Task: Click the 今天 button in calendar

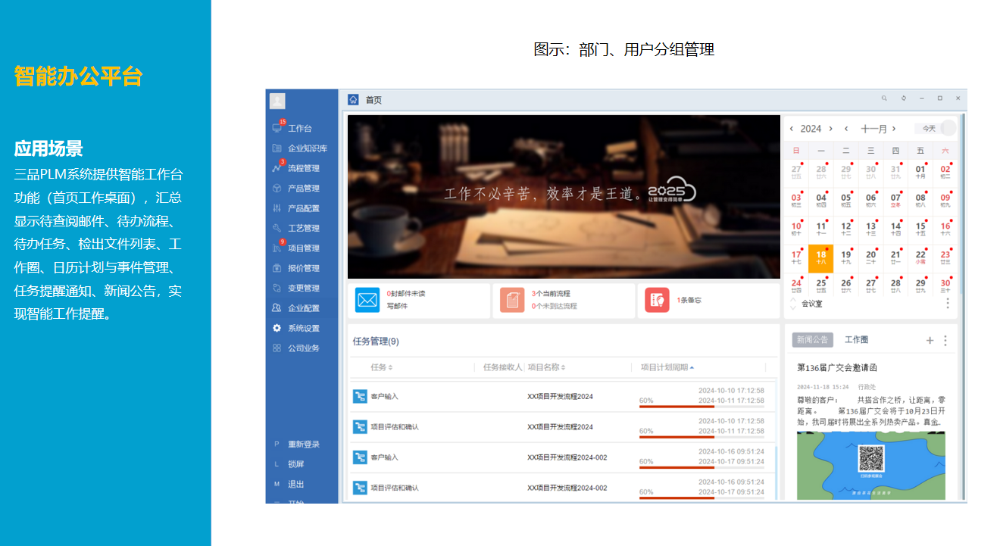Action: [929, 129]
